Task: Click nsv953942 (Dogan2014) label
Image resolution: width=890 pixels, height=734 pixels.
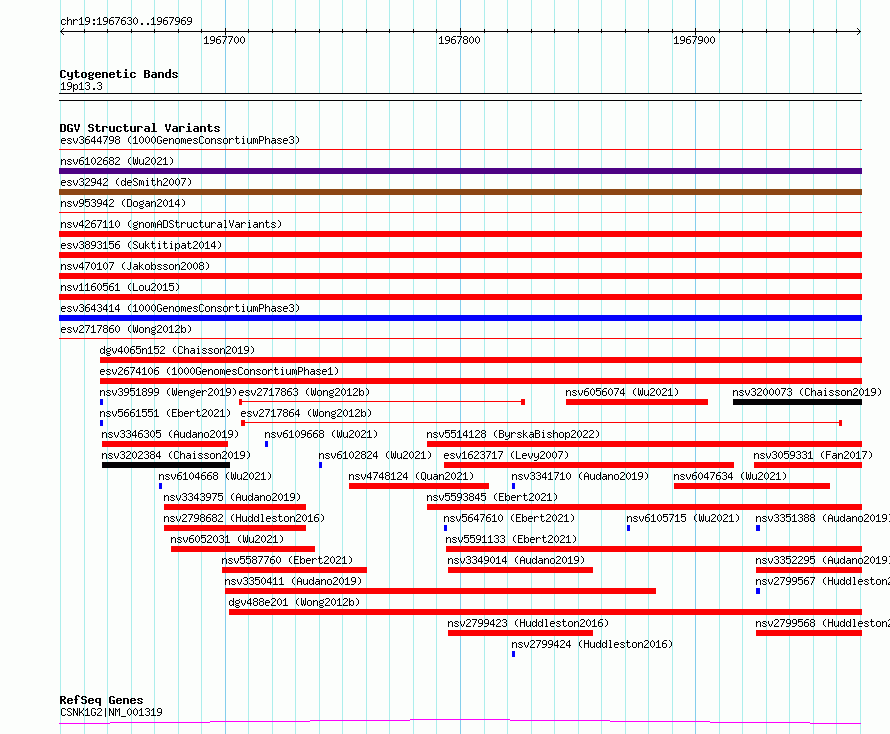Action: coord(123,203)
